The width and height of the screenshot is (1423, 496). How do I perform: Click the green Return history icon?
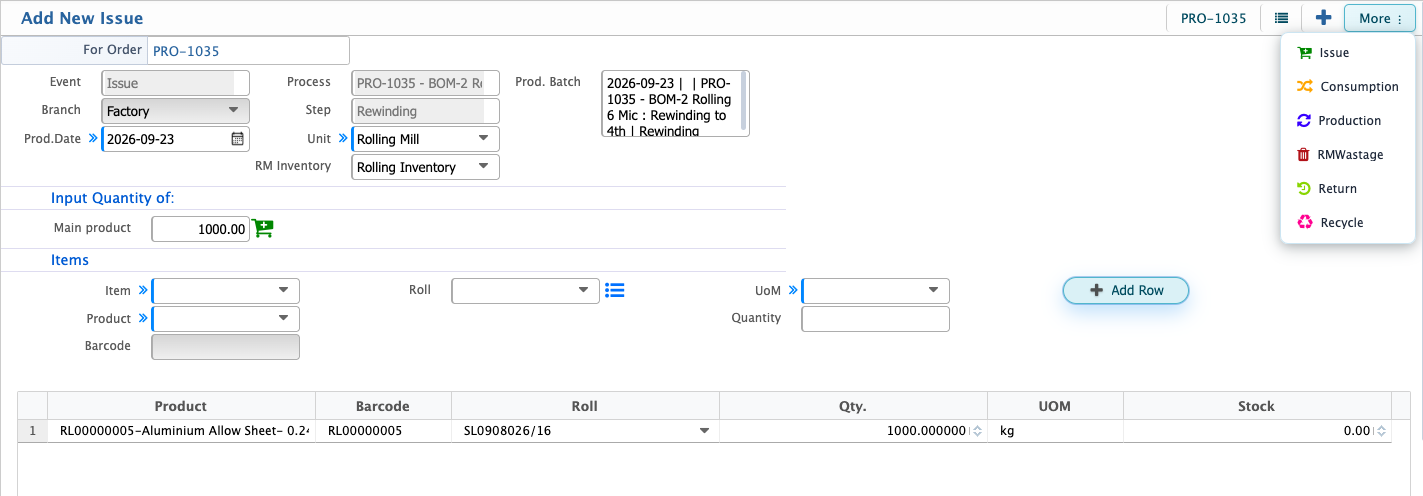tap(1304, 189)
